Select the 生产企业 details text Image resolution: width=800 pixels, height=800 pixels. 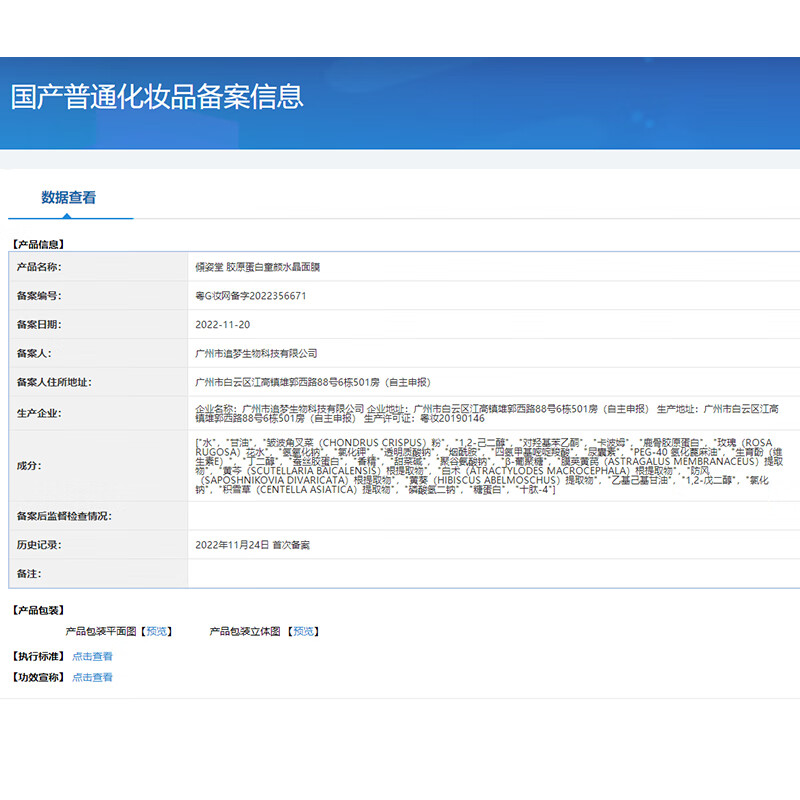click(487, 414)
